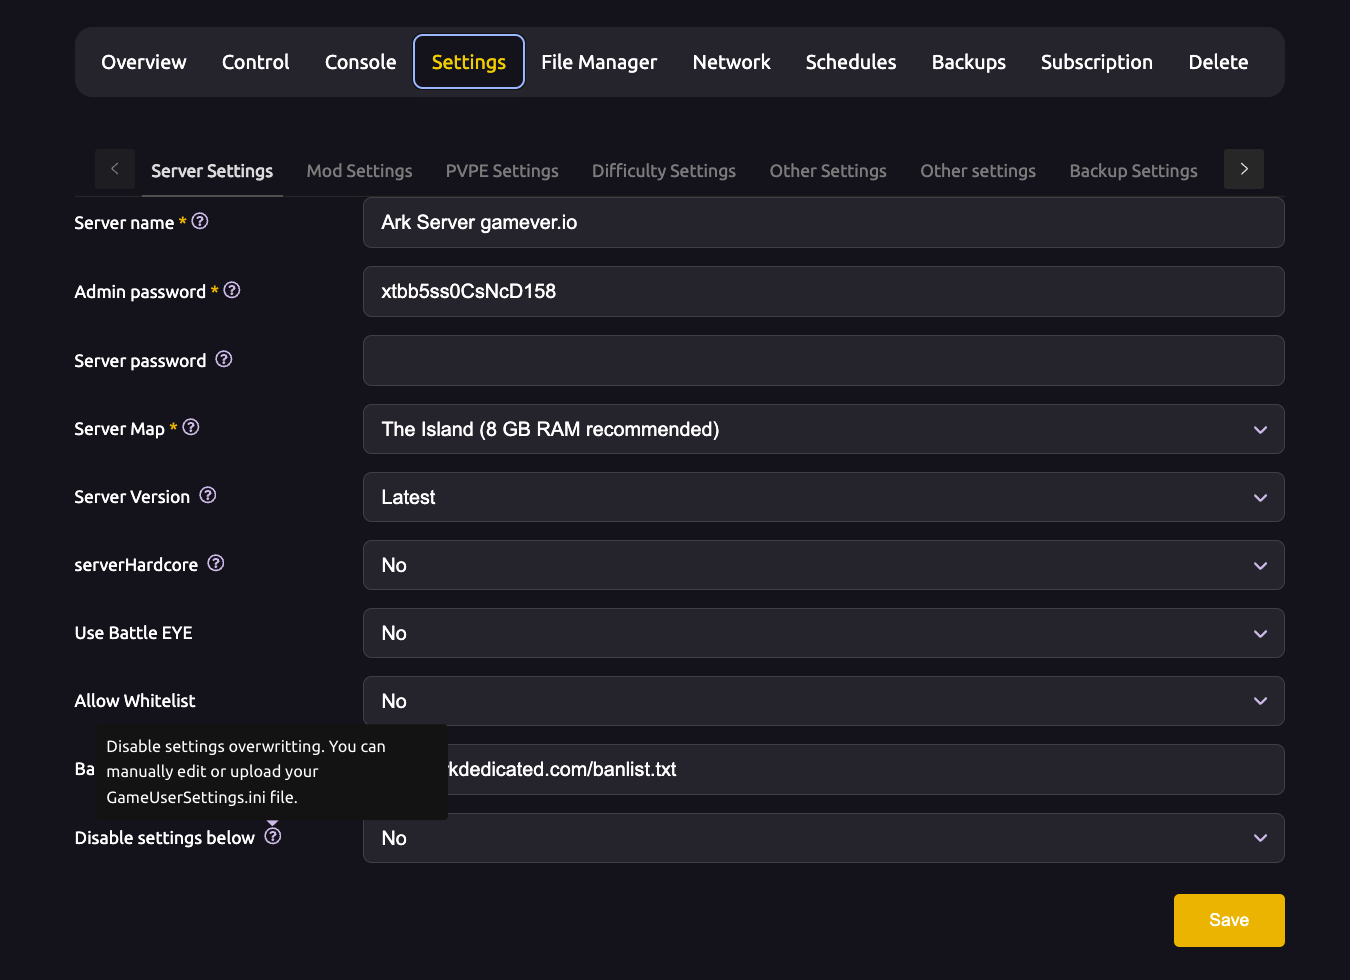
Task: Open the Disable settings below dropdown
Action: [823, 838]
